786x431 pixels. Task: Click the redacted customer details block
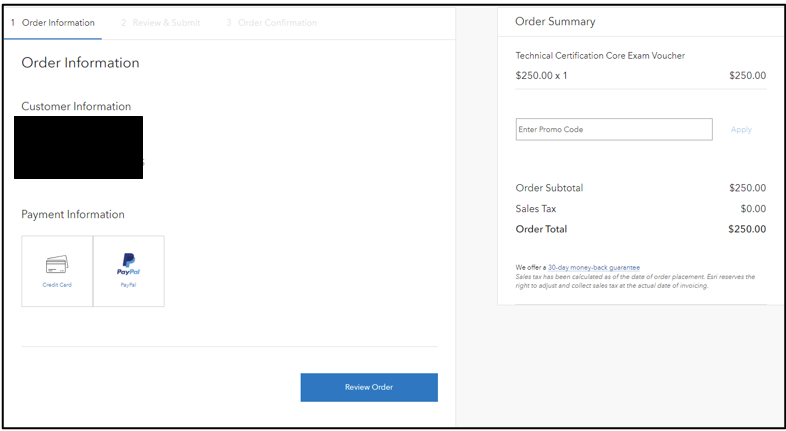click(78, 147)
